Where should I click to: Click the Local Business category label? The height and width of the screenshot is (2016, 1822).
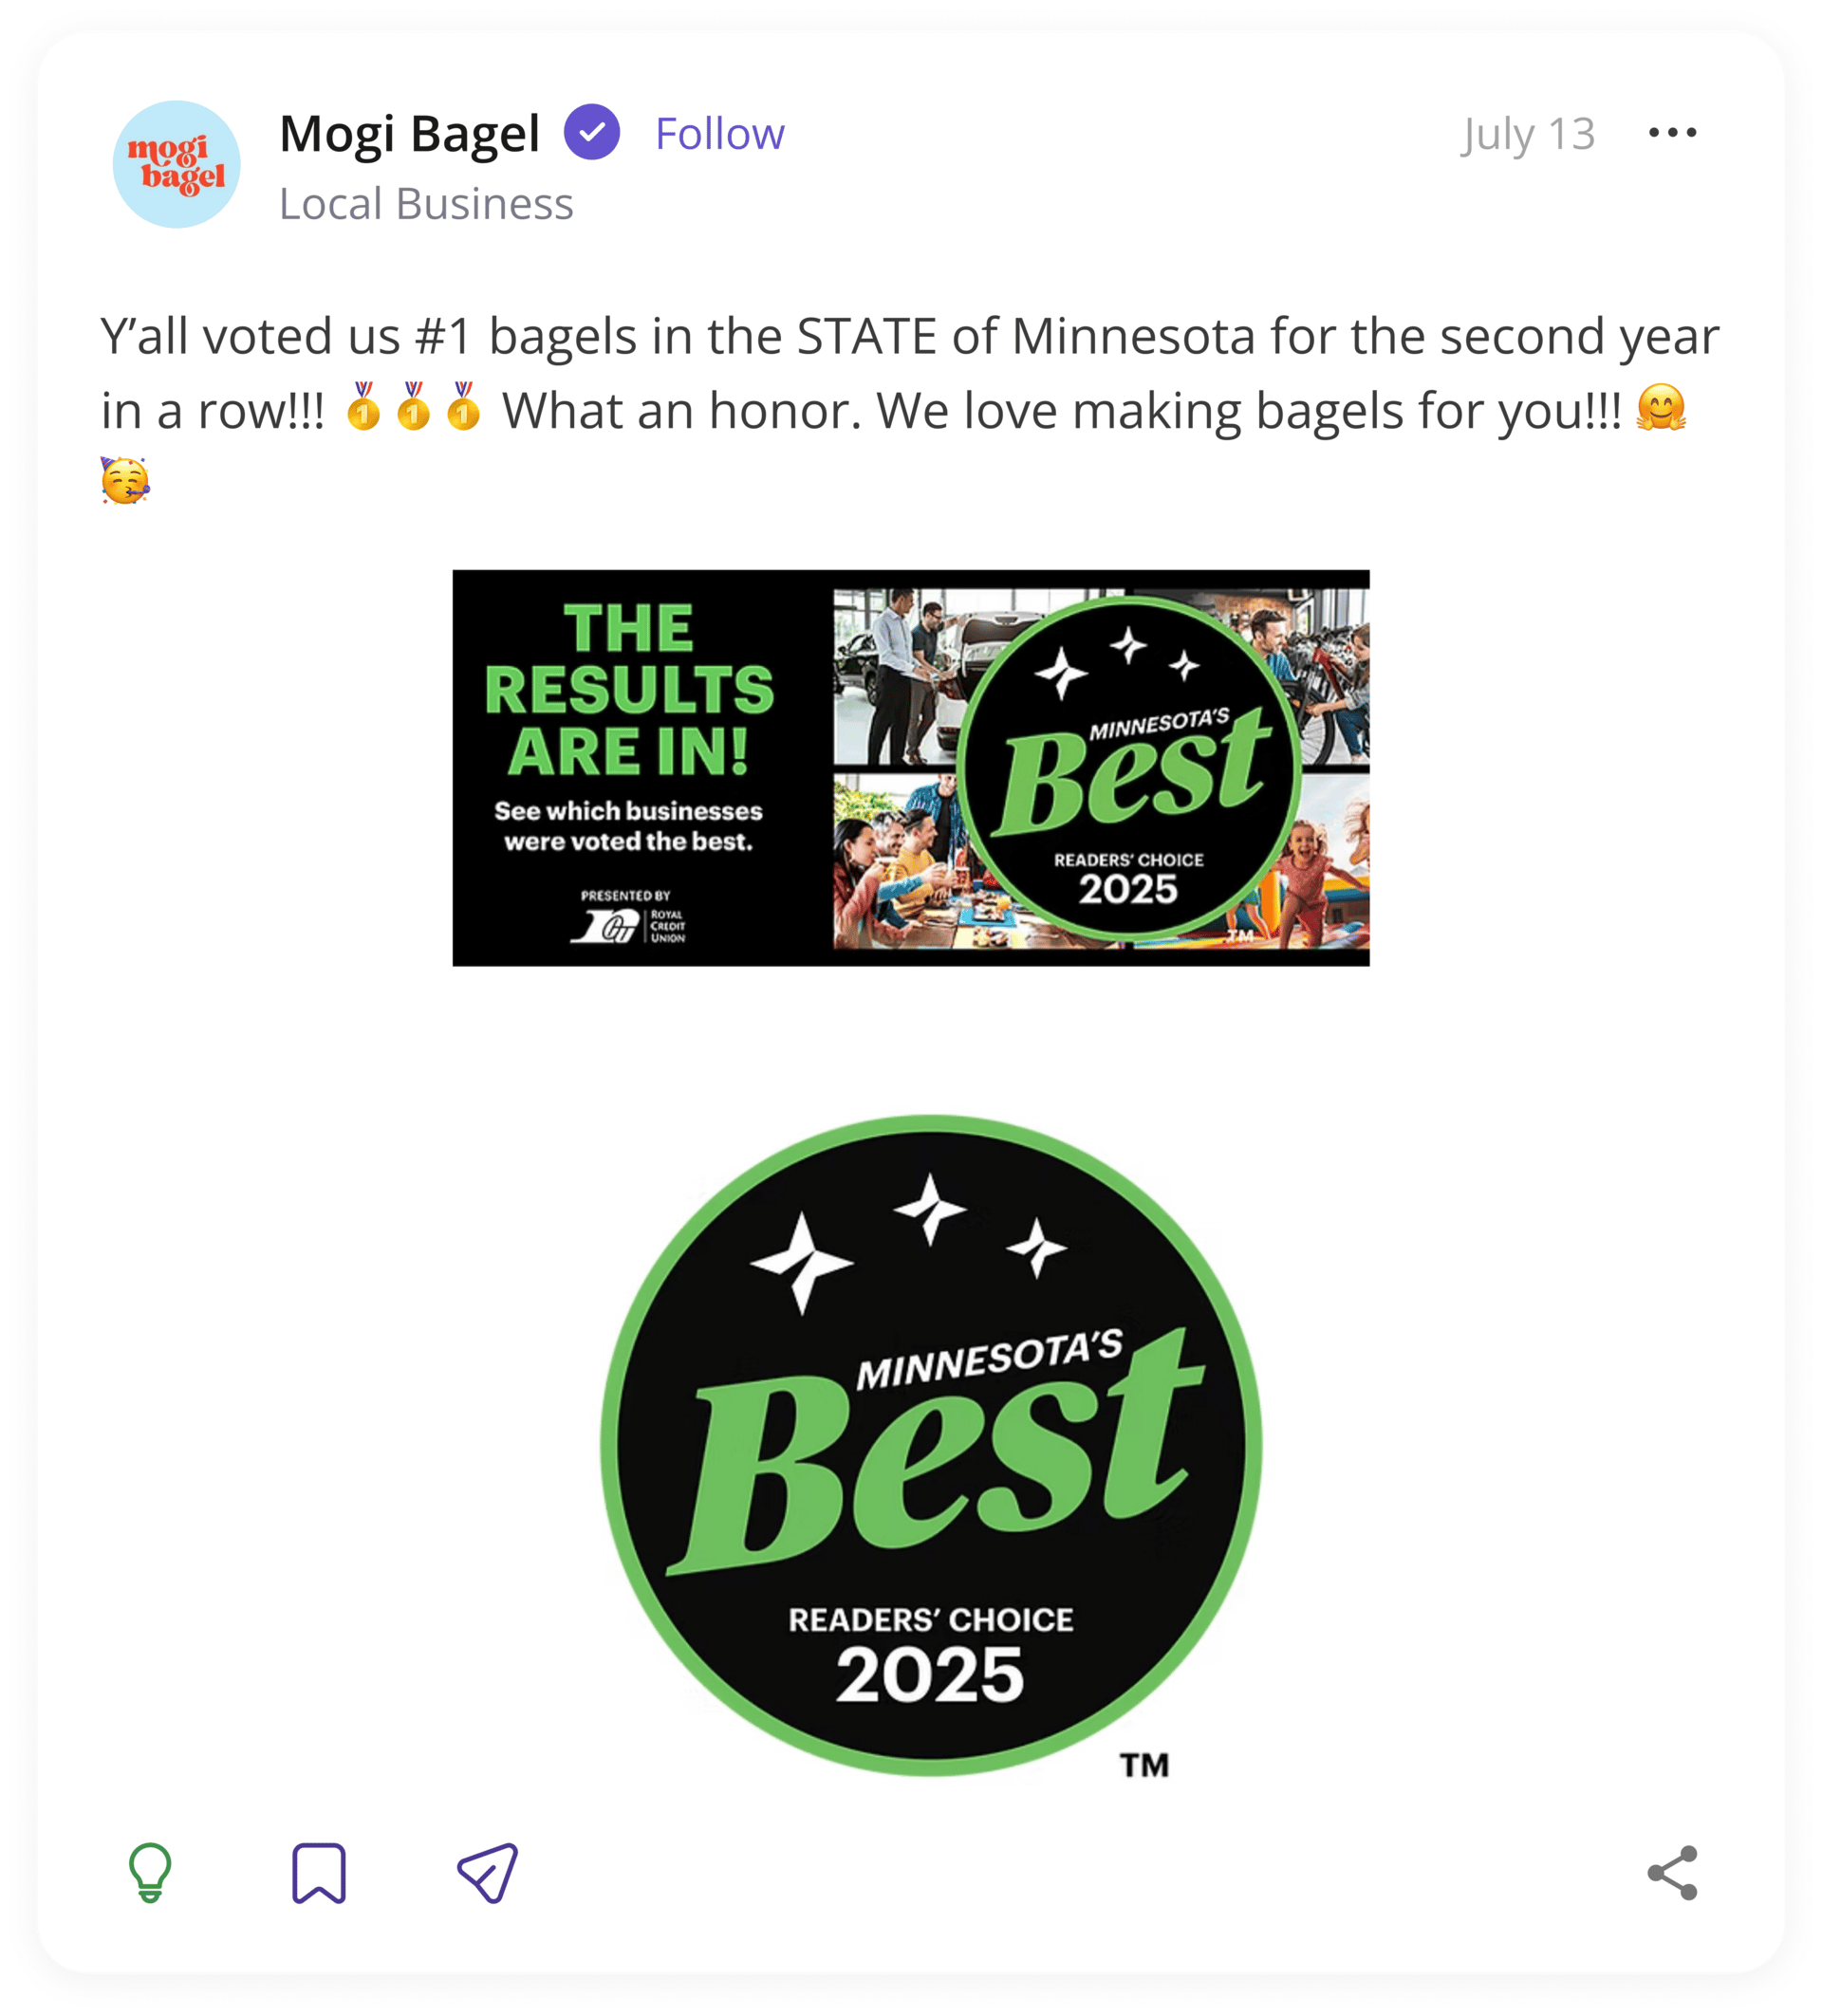click(x=426, y=204)
